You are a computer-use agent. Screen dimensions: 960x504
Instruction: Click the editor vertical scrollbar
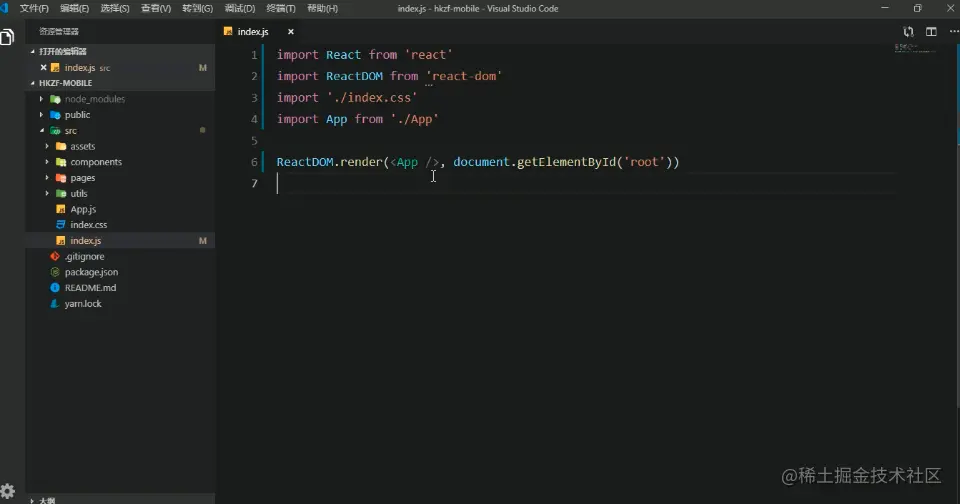tap(958, 227)
